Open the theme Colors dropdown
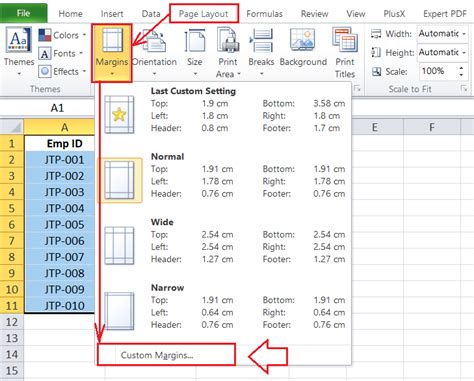Screen dimensions: 474x381 [x=62, y=35]
